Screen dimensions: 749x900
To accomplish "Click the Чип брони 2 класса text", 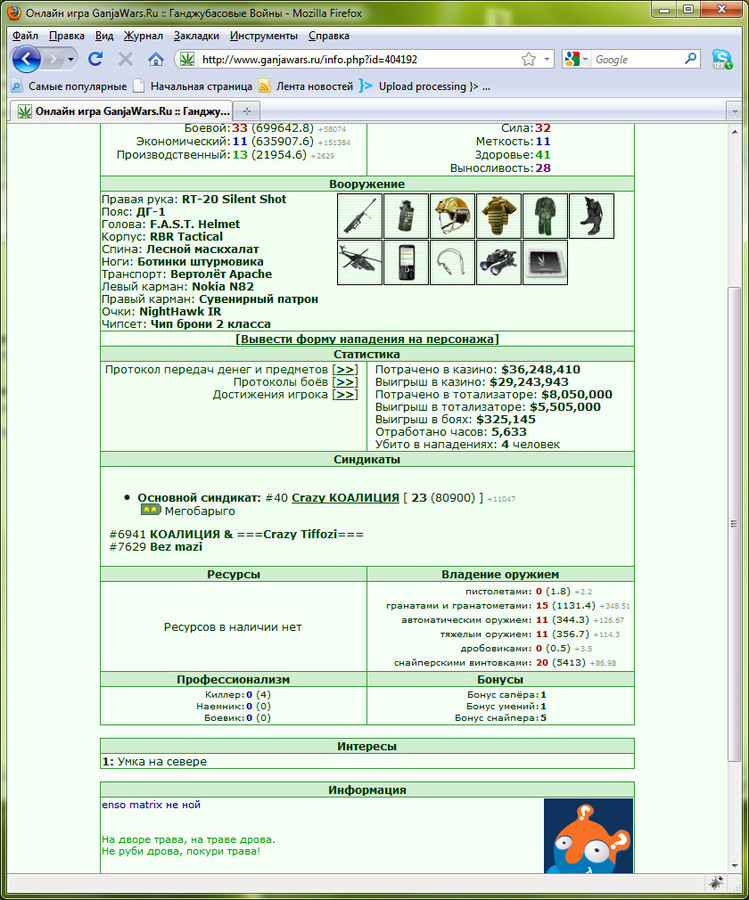I will point(210,324).
